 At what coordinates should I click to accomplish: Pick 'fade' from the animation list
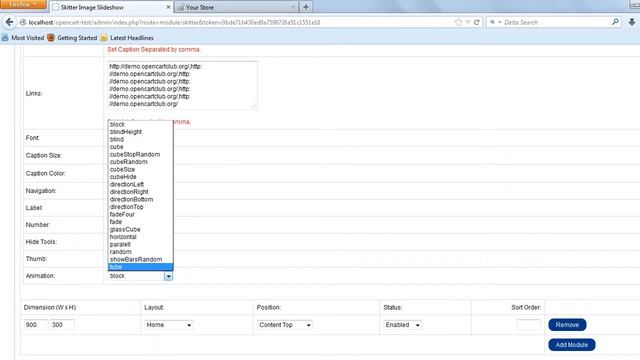140,222
